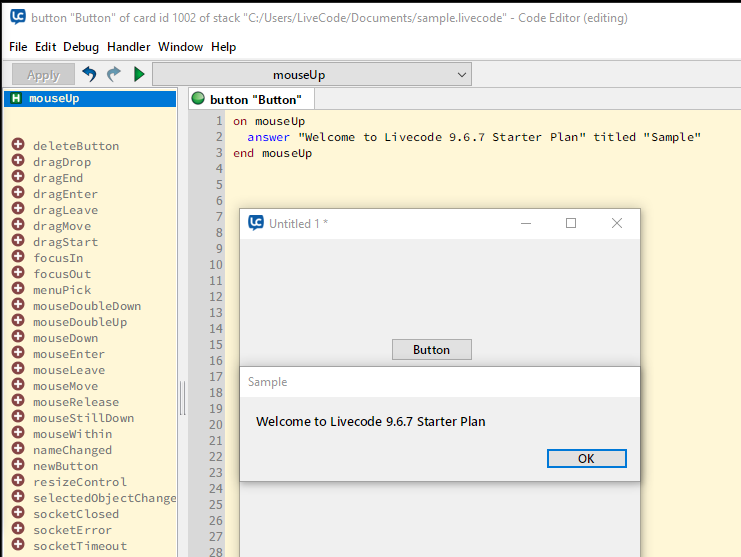Screen dimensions: 741x557
Task: Open the File menu
Action: tap(18, 47)
